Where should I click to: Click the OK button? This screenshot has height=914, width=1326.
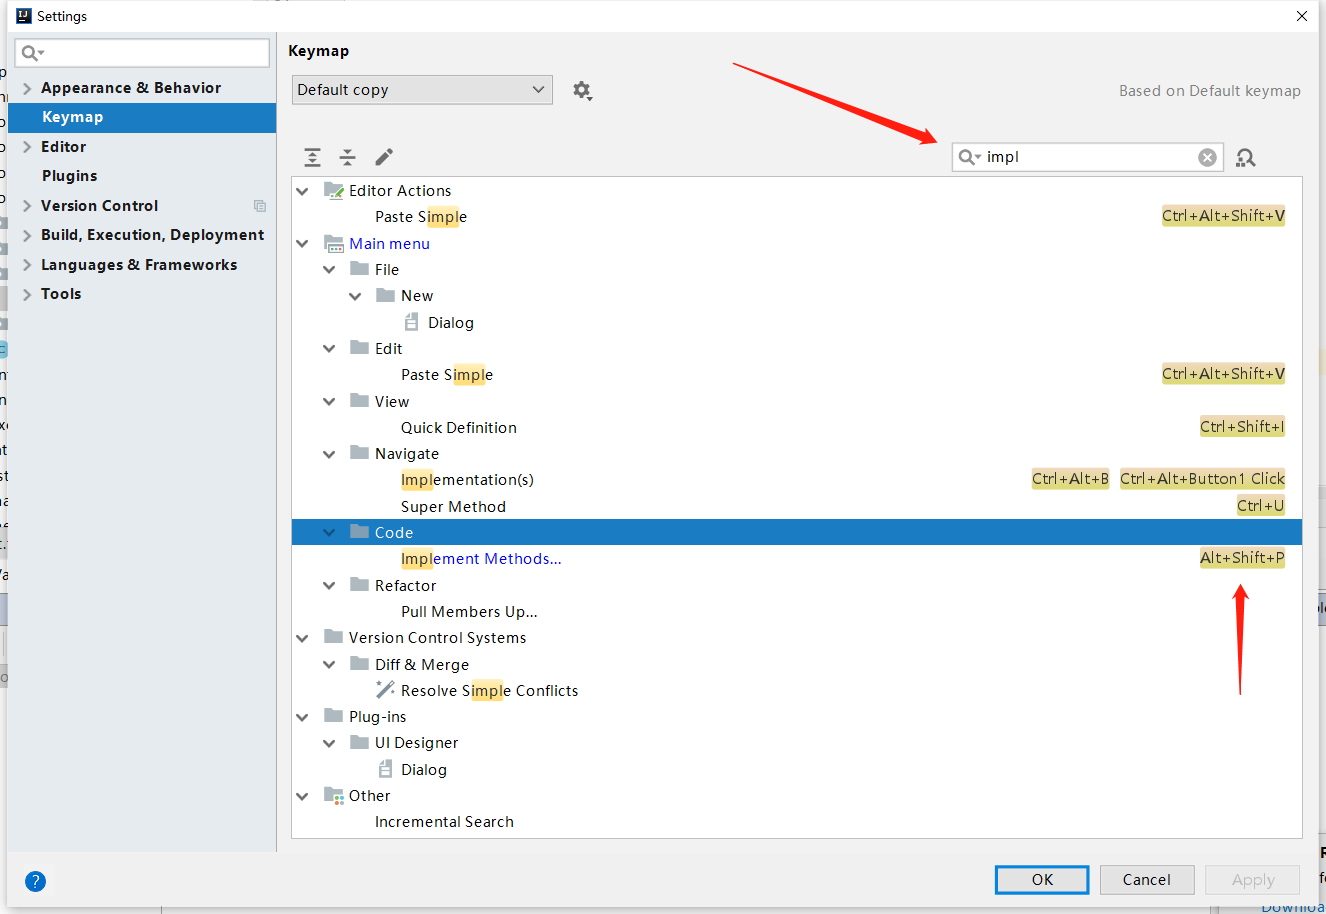click(x=1042, y=880)
